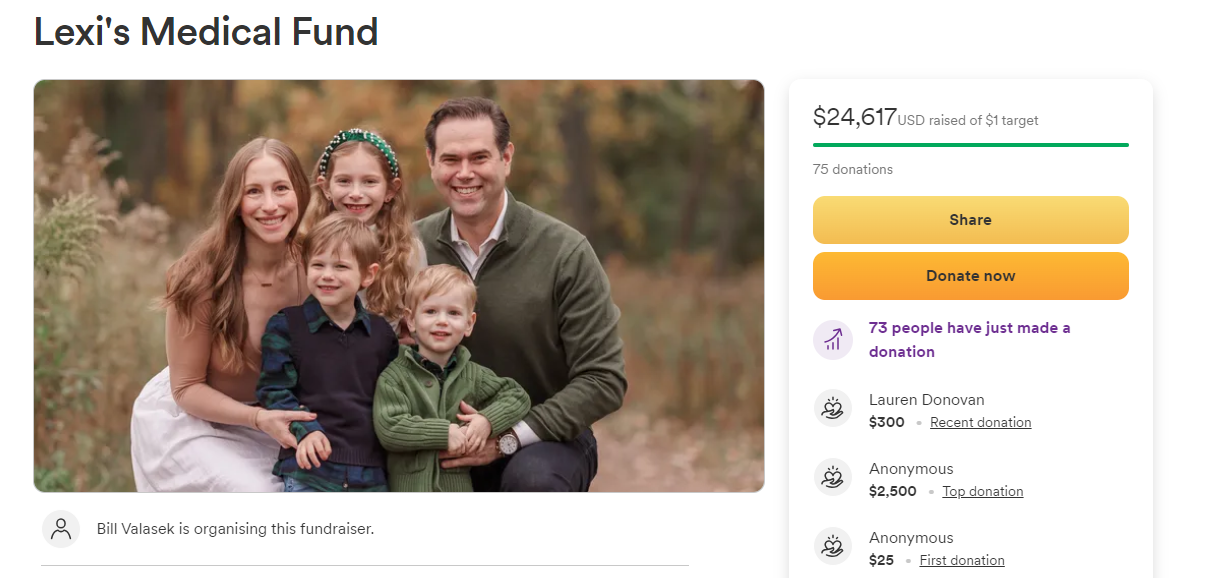Click the heart-hands icon beside Lauren Donovan
Image resolution: width=1206 pixels, height=578 pixels.
point(833,409)
